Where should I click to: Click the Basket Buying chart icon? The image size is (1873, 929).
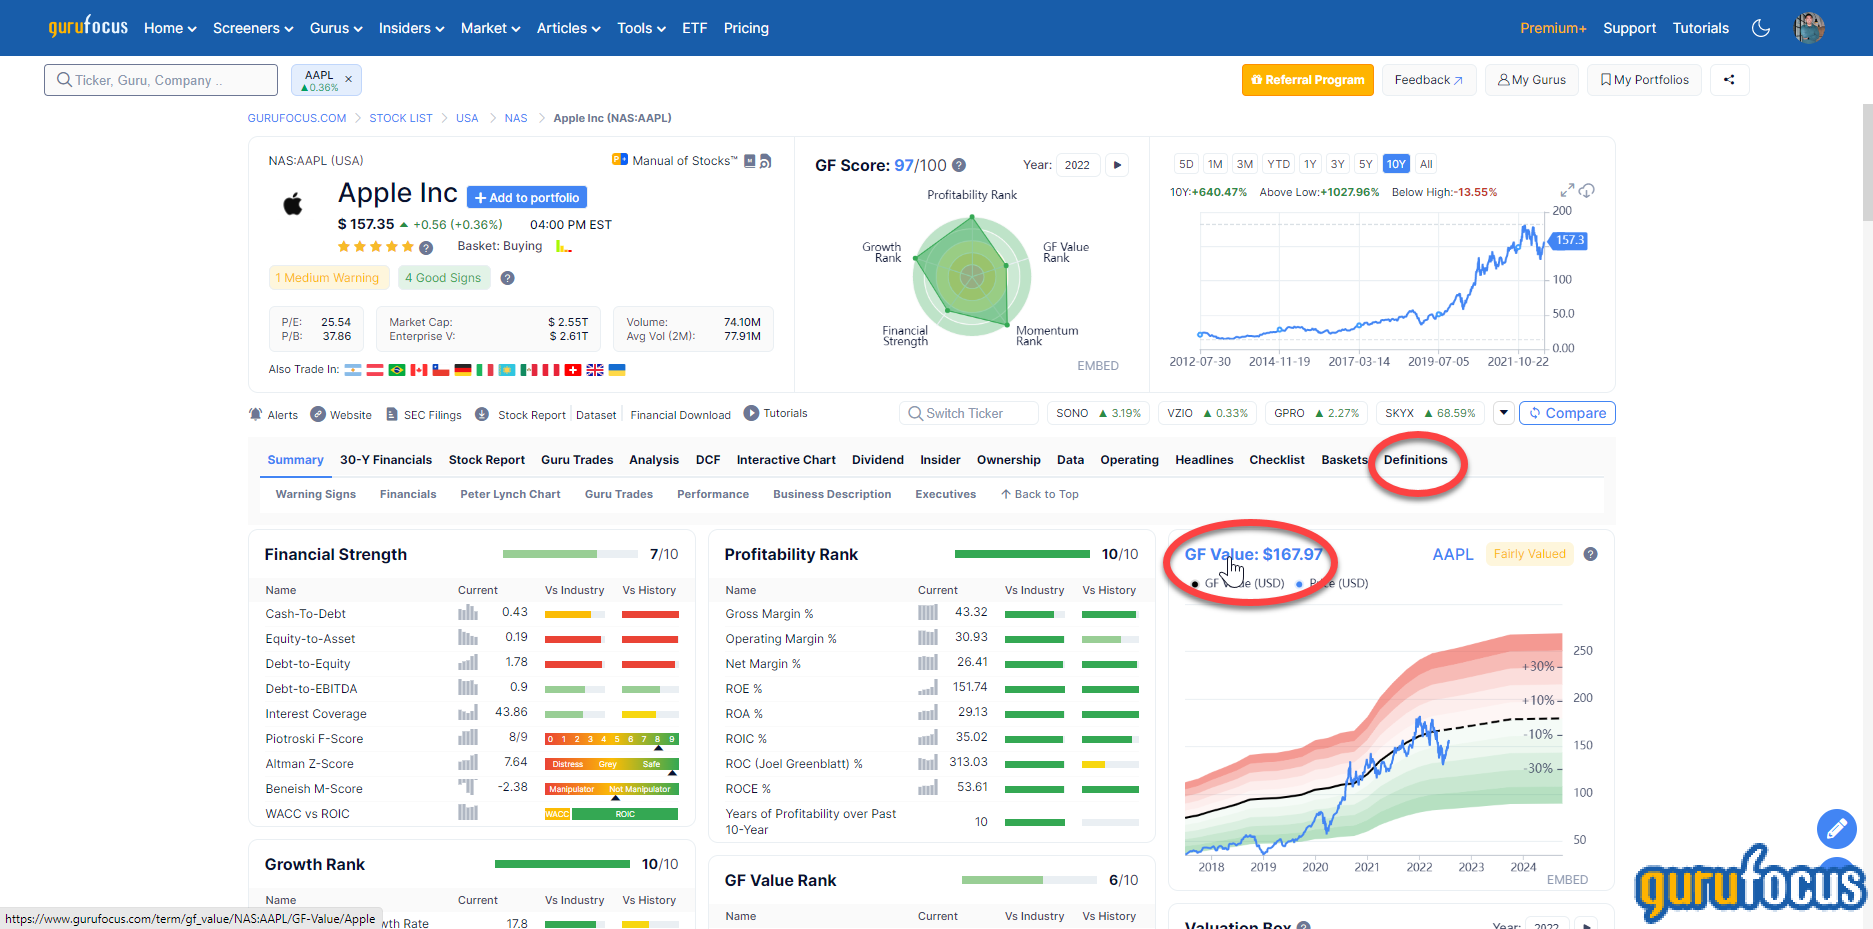click(564, 246)
